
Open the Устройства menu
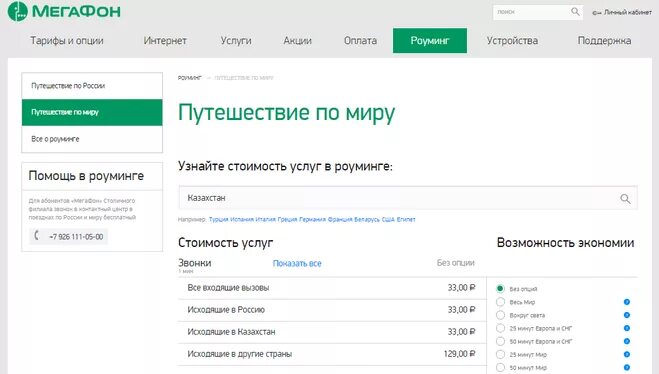pos(512,41)
